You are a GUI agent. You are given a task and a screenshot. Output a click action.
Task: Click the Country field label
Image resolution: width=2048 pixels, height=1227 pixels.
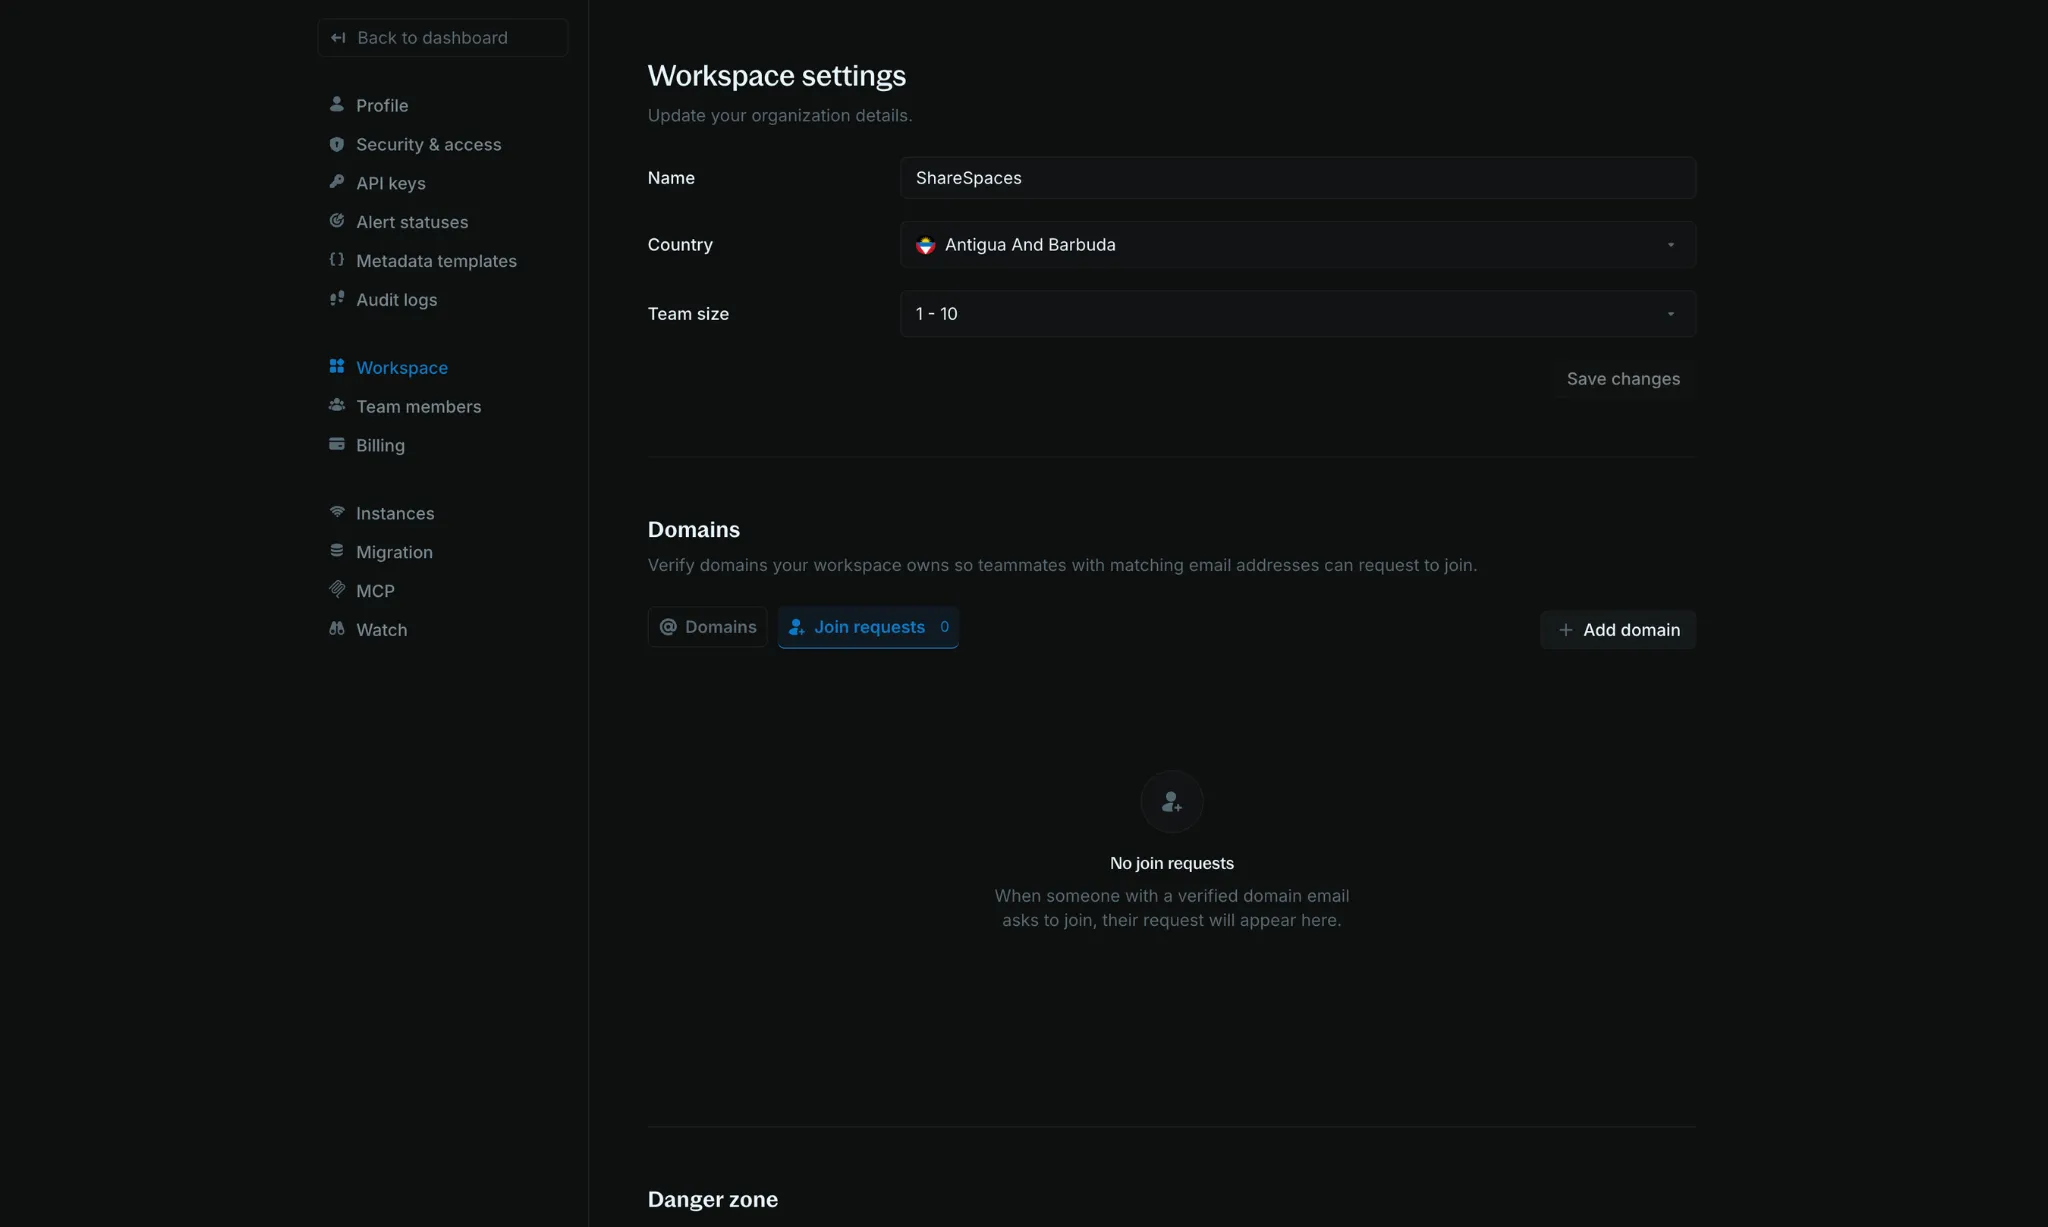click(x=680, y=245)
